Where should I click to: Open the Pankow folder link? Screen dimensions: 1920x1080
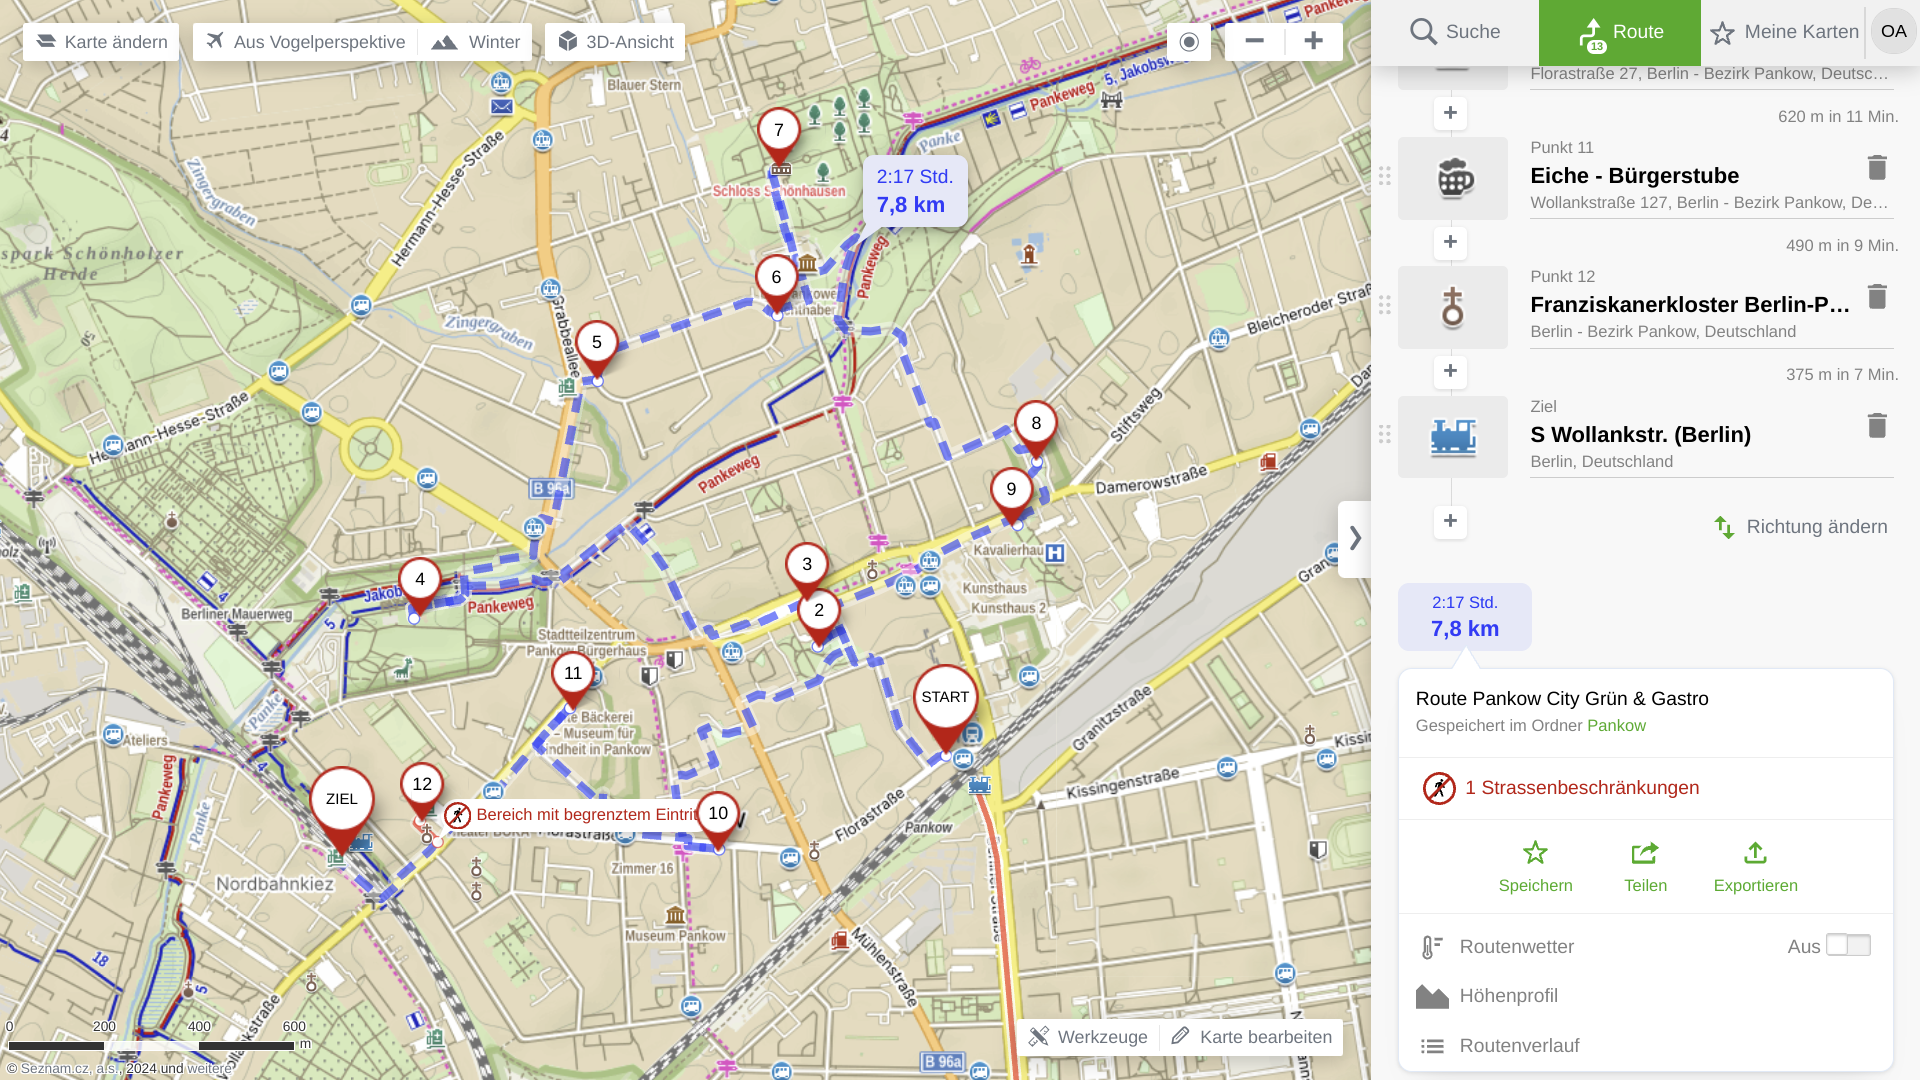coord(1616,726)
